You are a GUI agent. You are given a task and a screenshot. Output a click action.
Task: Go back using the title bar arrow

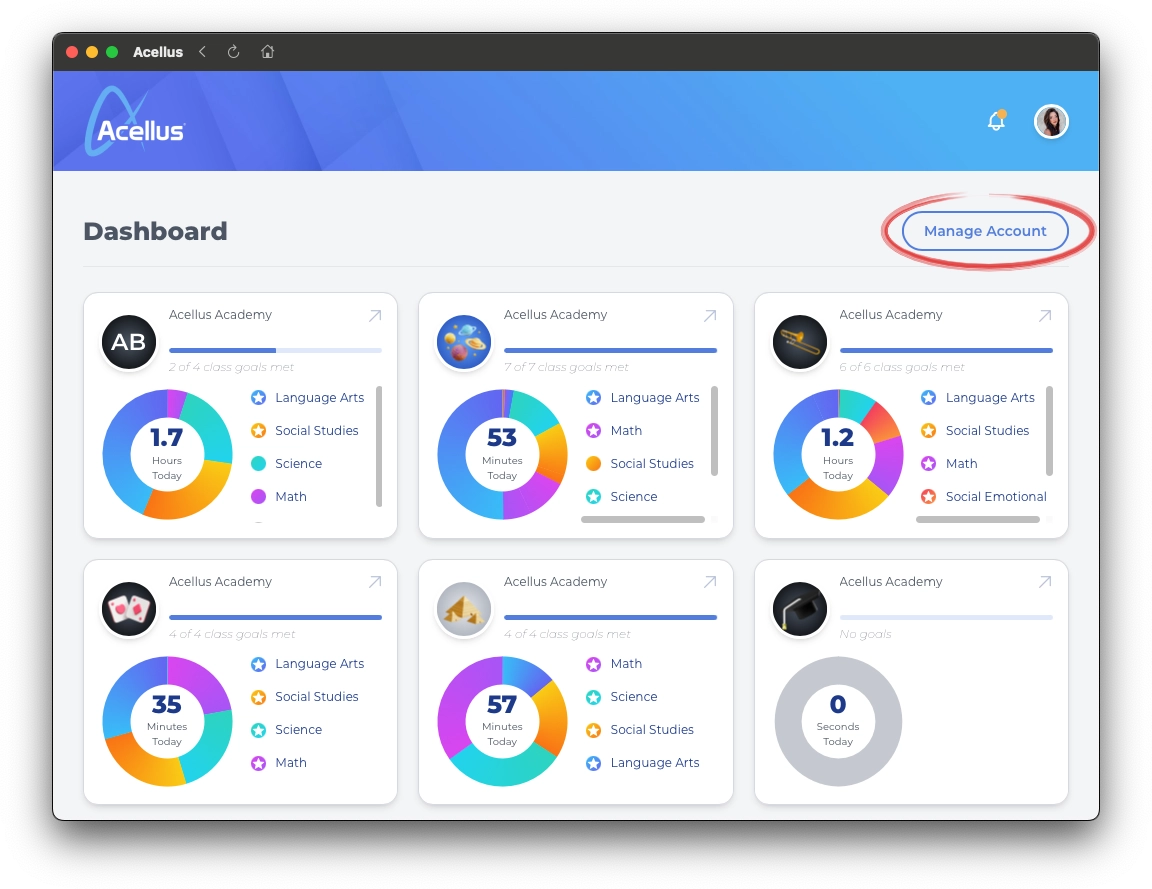203,51
